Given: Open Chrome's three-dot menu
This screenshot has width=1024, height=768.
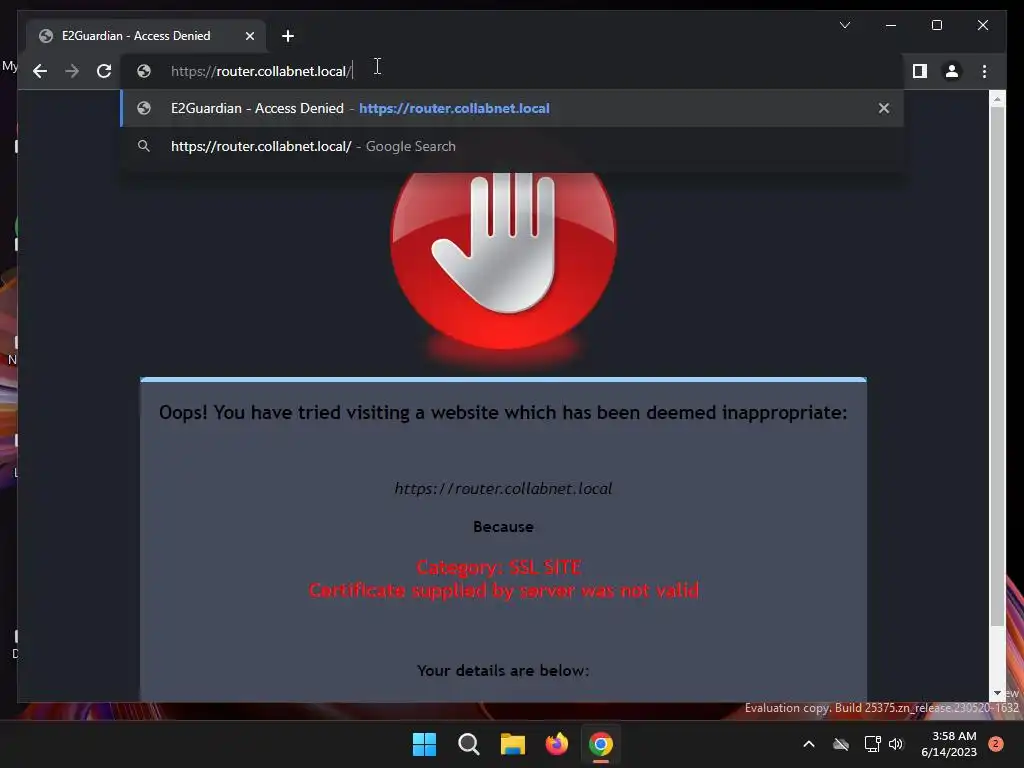Looking at the screenshot, I should click(x=984, y=71).
